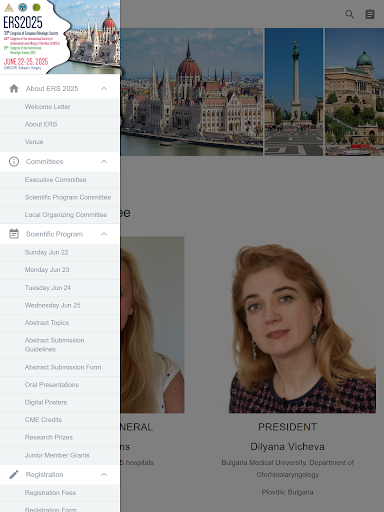
Task: Click the pencil icon beside Registration
Action: (14, 474)
